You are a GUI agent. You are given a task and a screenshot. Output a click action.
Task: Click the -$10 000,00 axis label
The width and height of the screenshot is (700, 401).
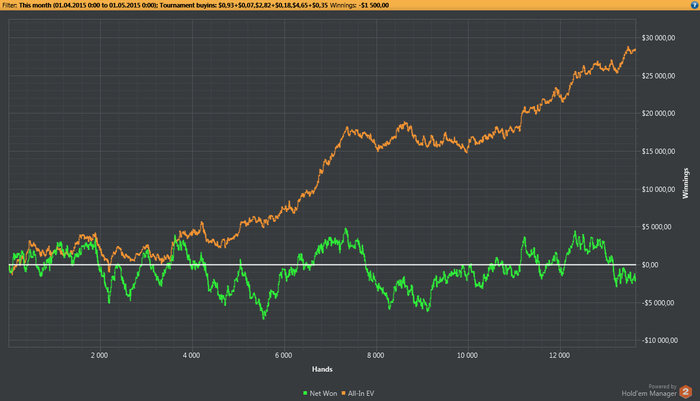point(660,340)
